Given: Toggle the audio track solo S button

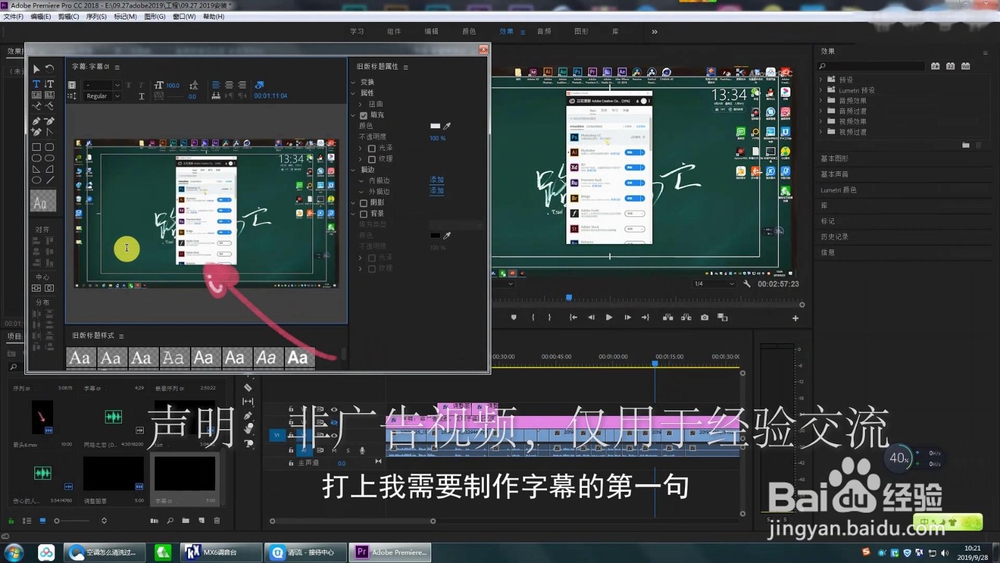Looking at the screenshot, I should coord(348,450).
